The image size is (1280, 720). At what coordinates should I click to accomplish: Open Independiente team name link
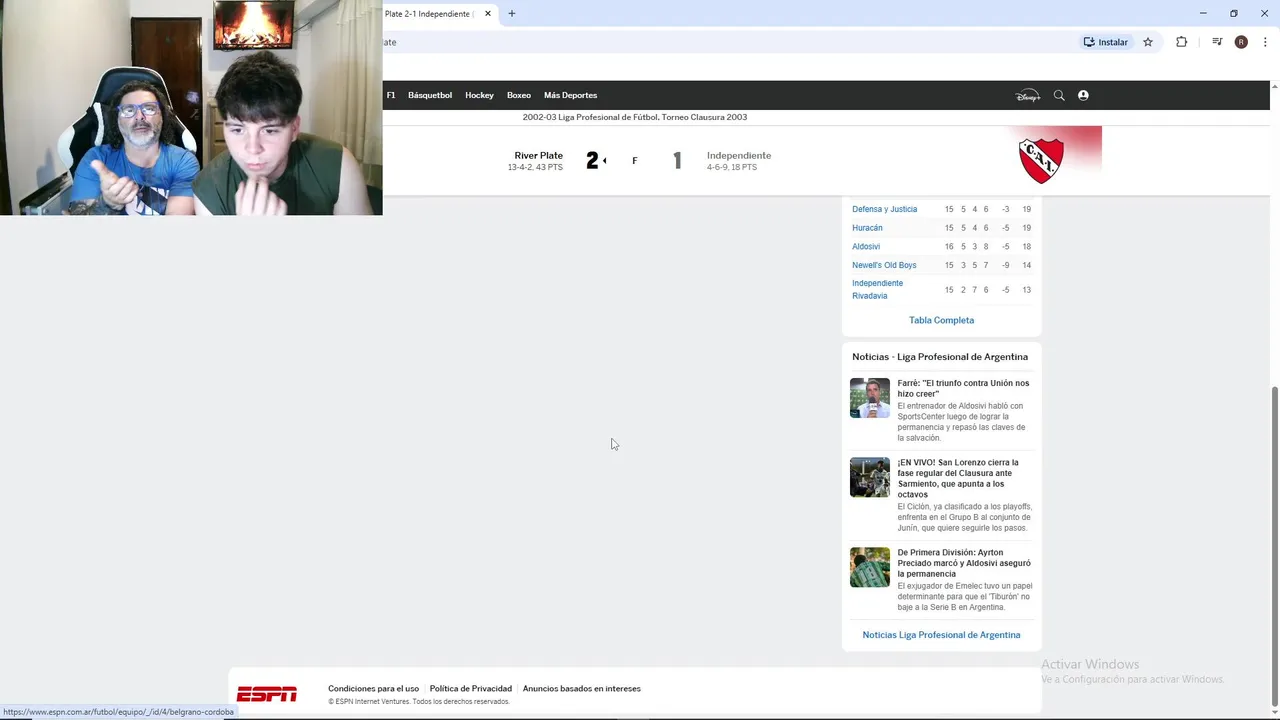point(739,155)
